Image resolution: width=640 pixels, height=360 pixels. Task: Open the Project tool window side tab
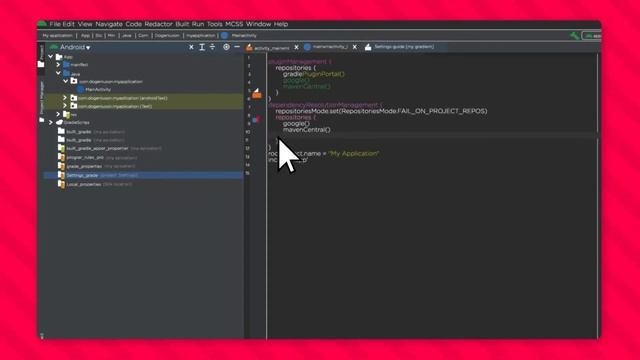click(41, 52)
